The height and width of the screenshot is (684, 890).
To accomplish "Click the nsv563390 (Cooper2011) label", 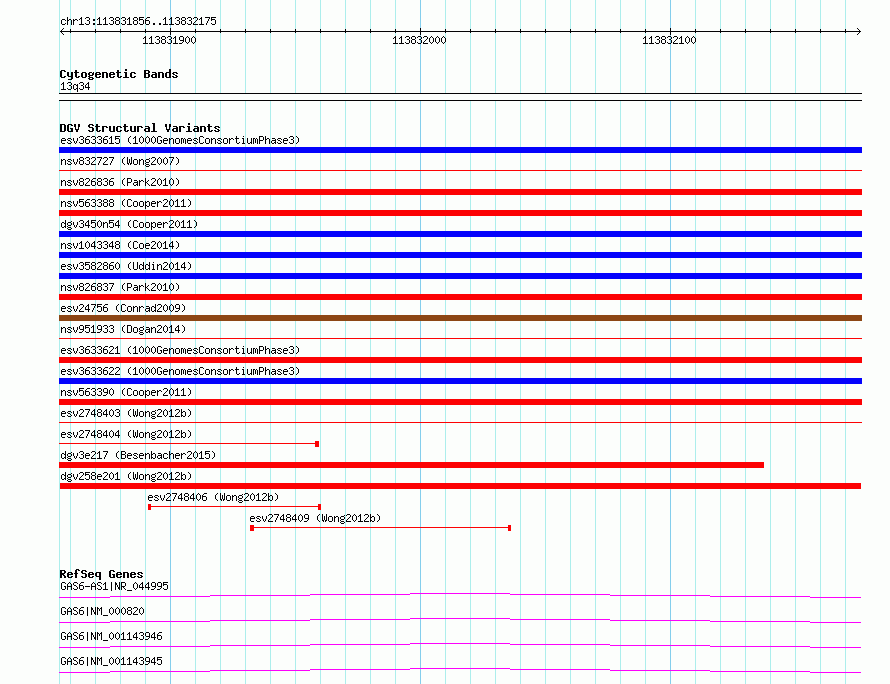I will (126, 392).
